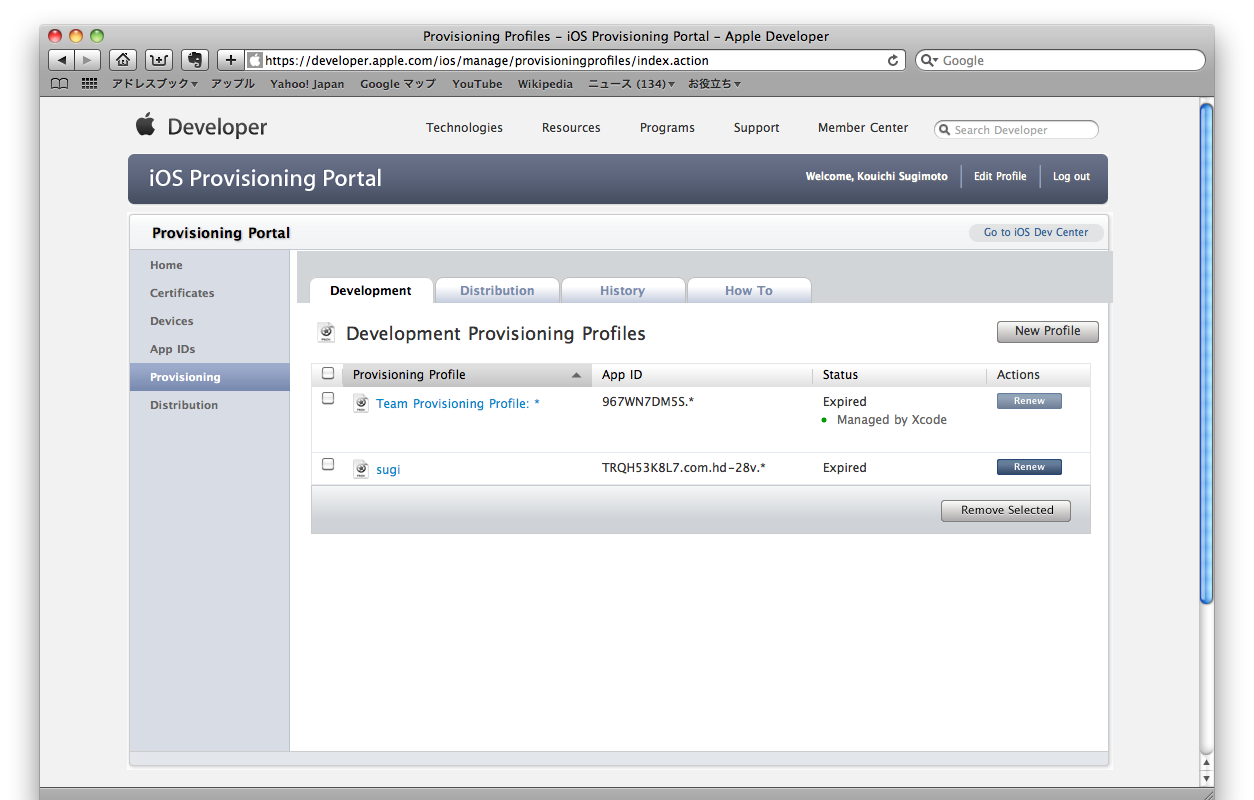This screenshot has width=1254, height=800.
Task: Check the Team Provisioning Profile checkbox
Action: coord(328,398)
